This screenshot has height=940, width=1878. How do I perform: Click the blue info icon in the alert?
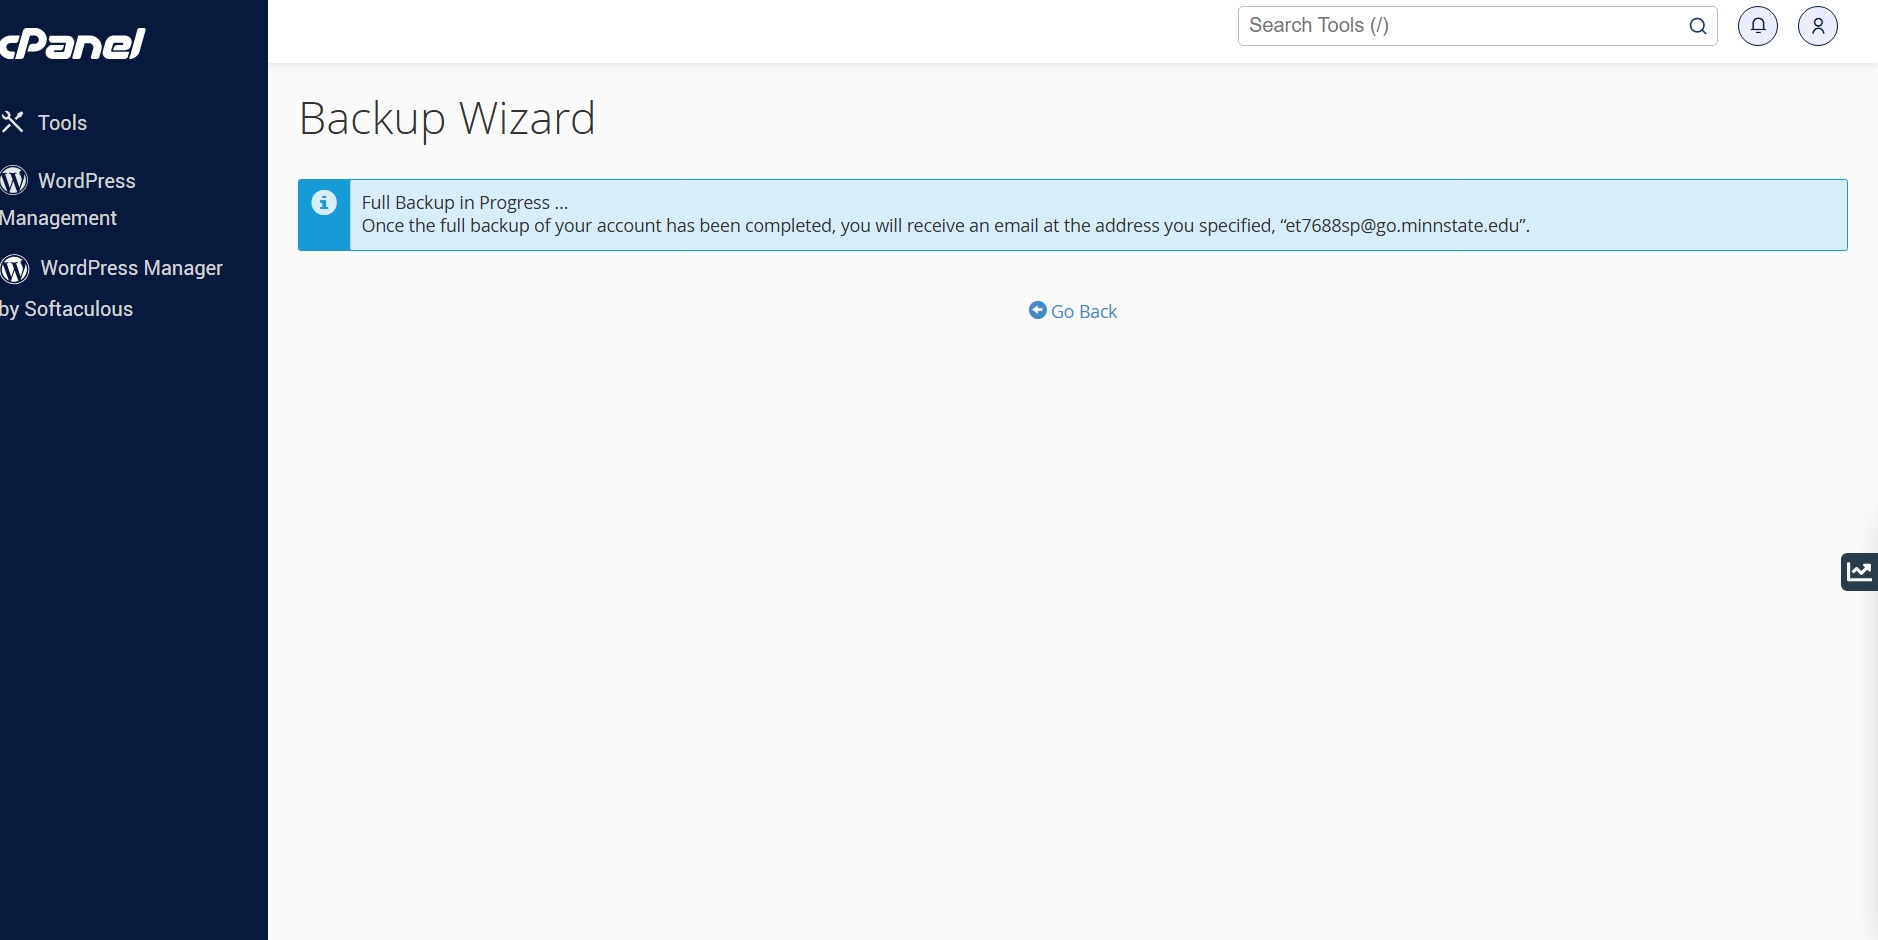click(324, 203)
